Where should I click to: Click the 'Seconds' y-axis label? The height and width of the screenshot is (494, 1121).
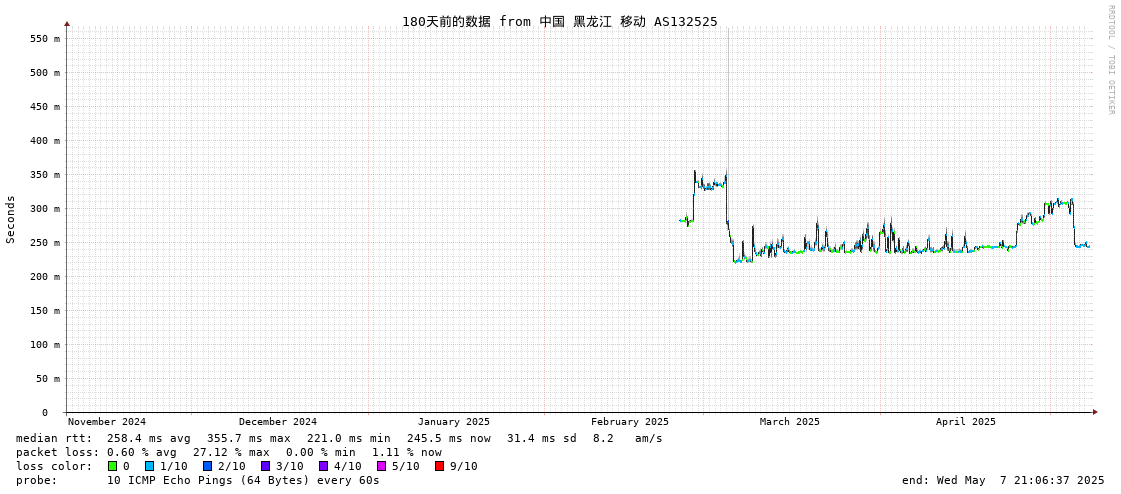pos(11,219)
